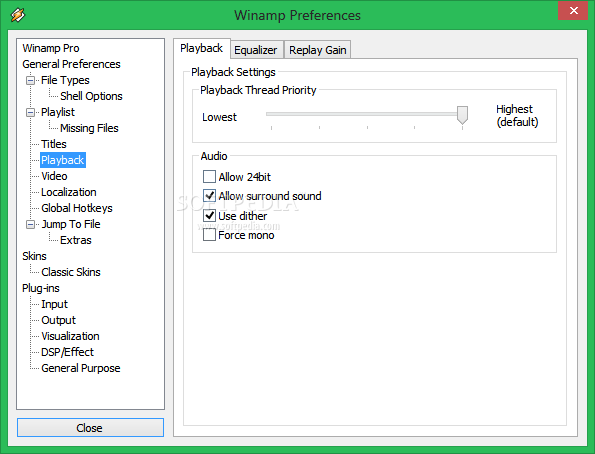This screenshot has height=454, width=595.
Task: Select Jump To File item
Action: click(71, 224)
